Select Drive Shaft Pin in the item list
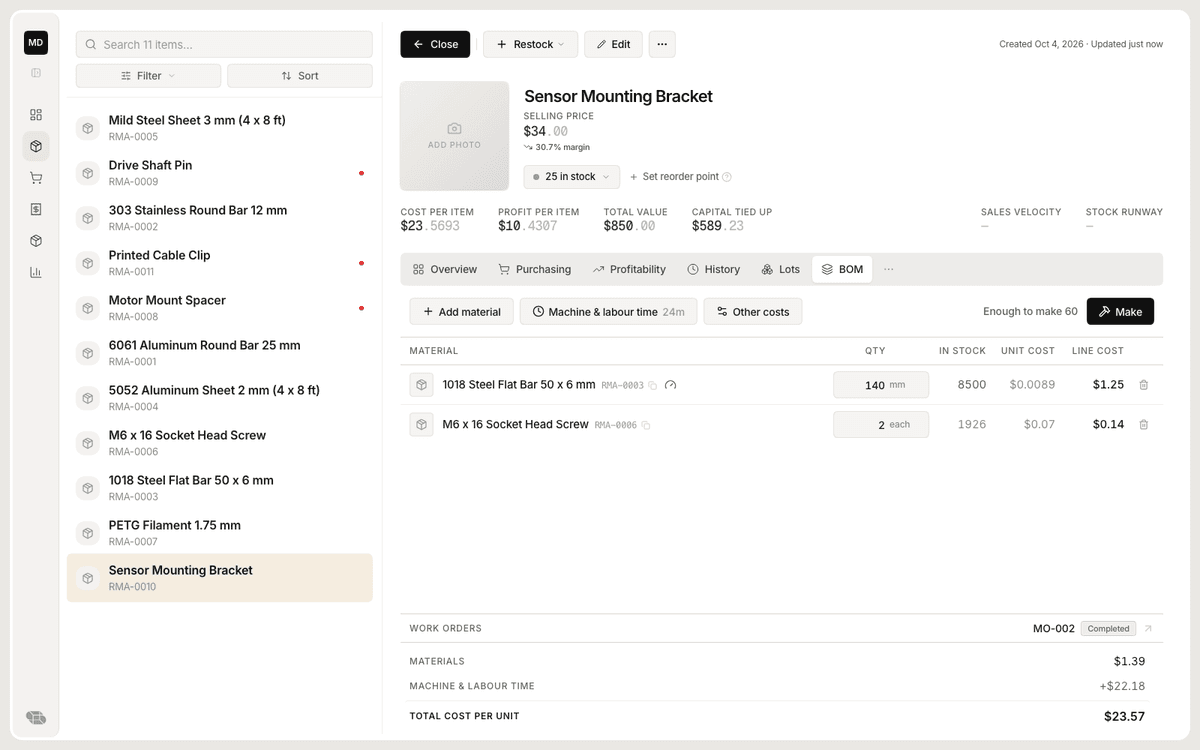 point(220,173)
